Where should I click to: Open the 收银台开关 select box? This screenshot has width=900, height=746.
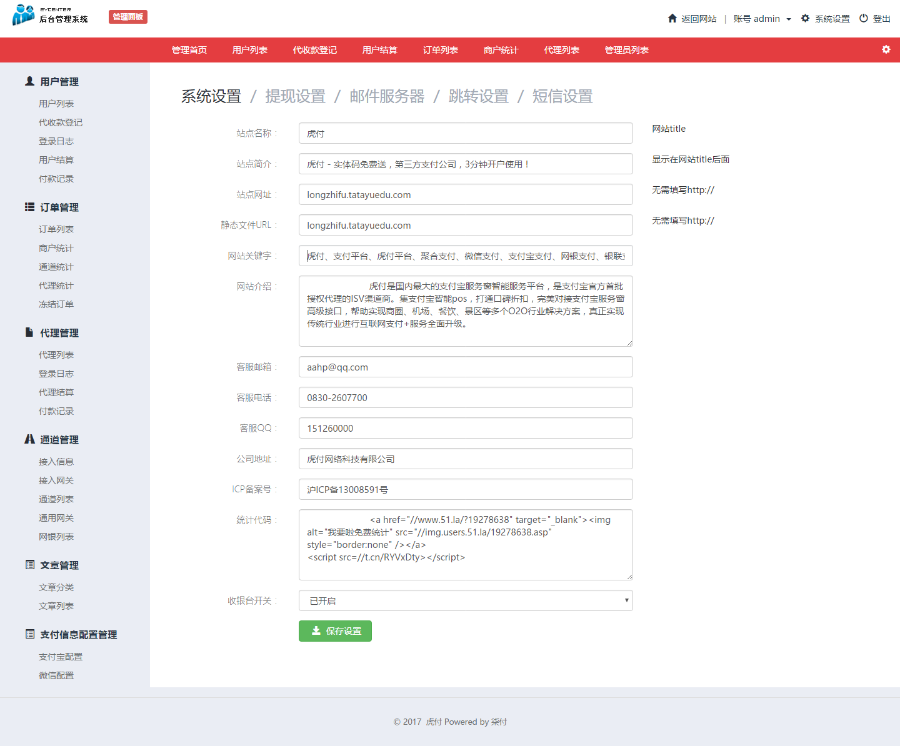pos(465,601)
